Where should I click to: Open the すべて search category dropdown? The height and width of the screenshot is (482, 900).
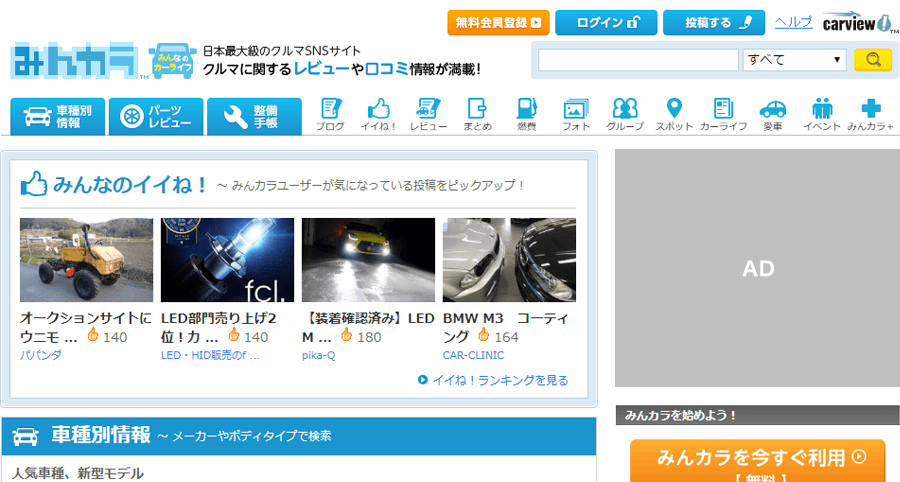[794, 60]
